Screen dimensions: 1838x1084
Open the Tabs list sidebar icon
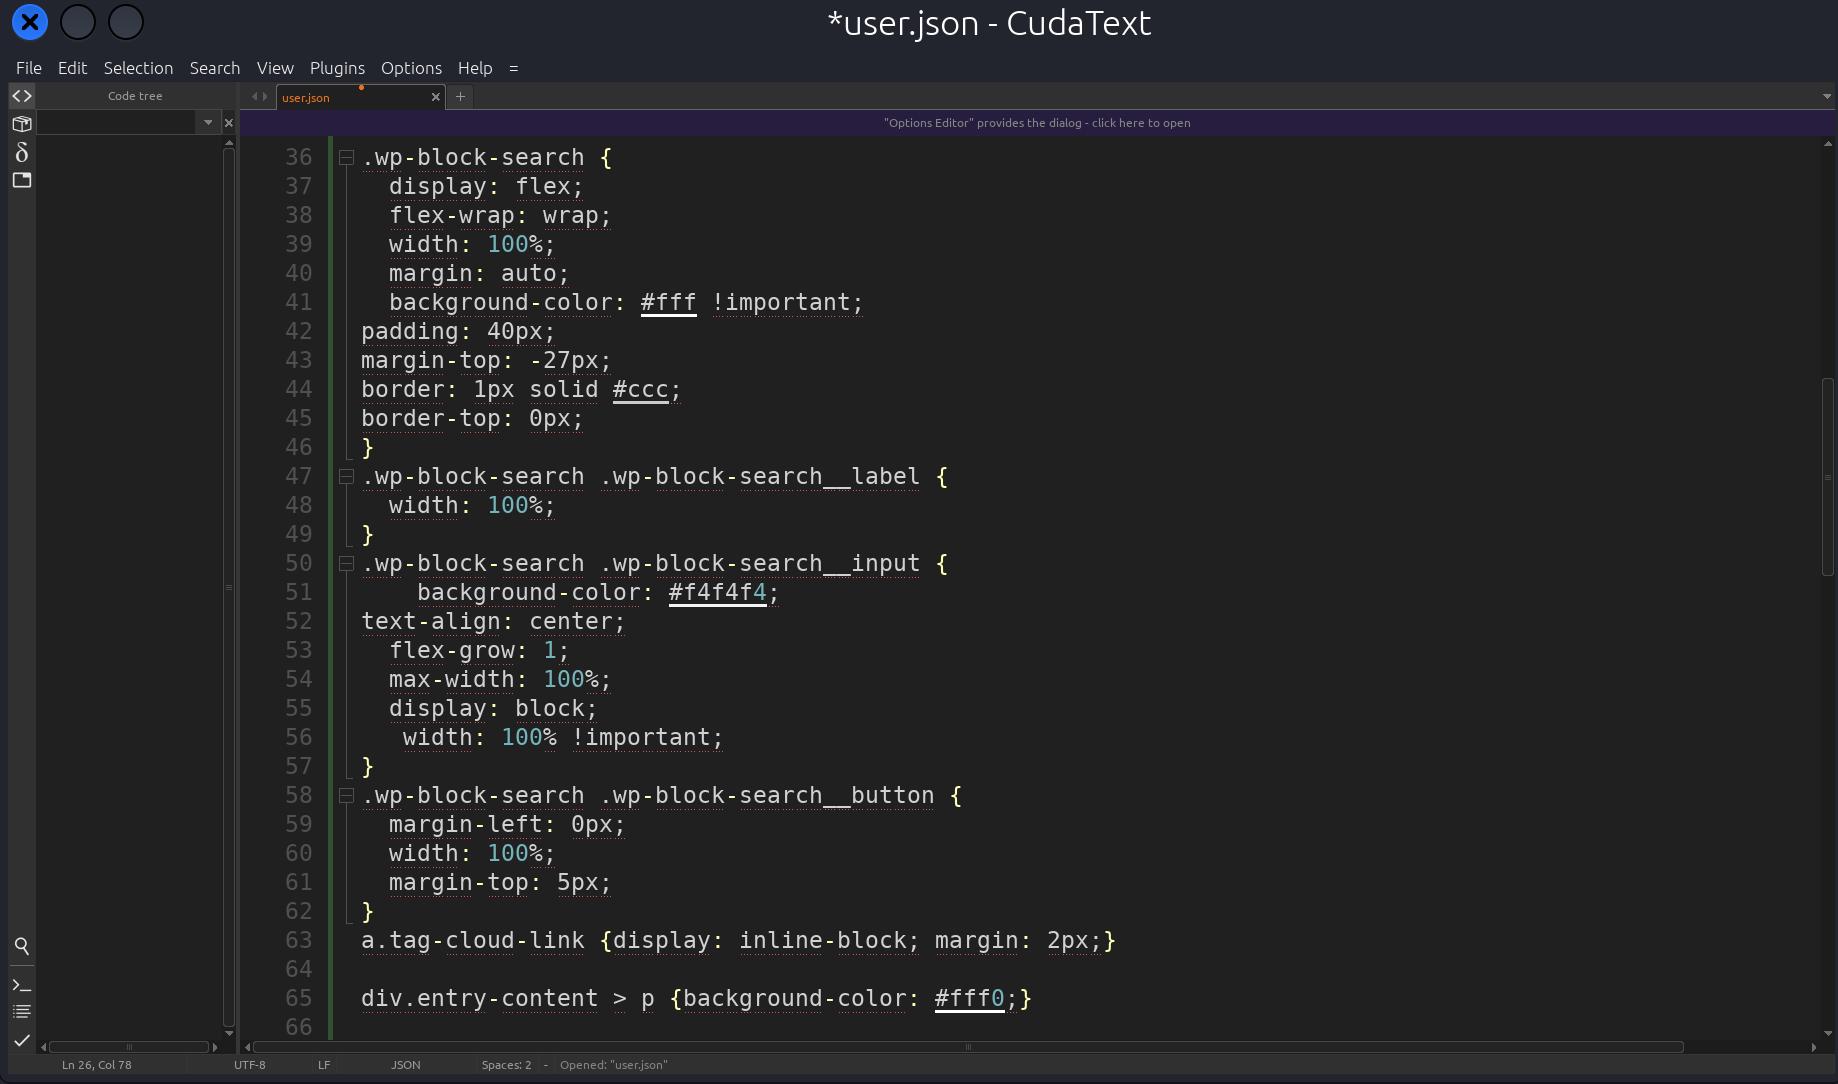[x=21, y=180]
